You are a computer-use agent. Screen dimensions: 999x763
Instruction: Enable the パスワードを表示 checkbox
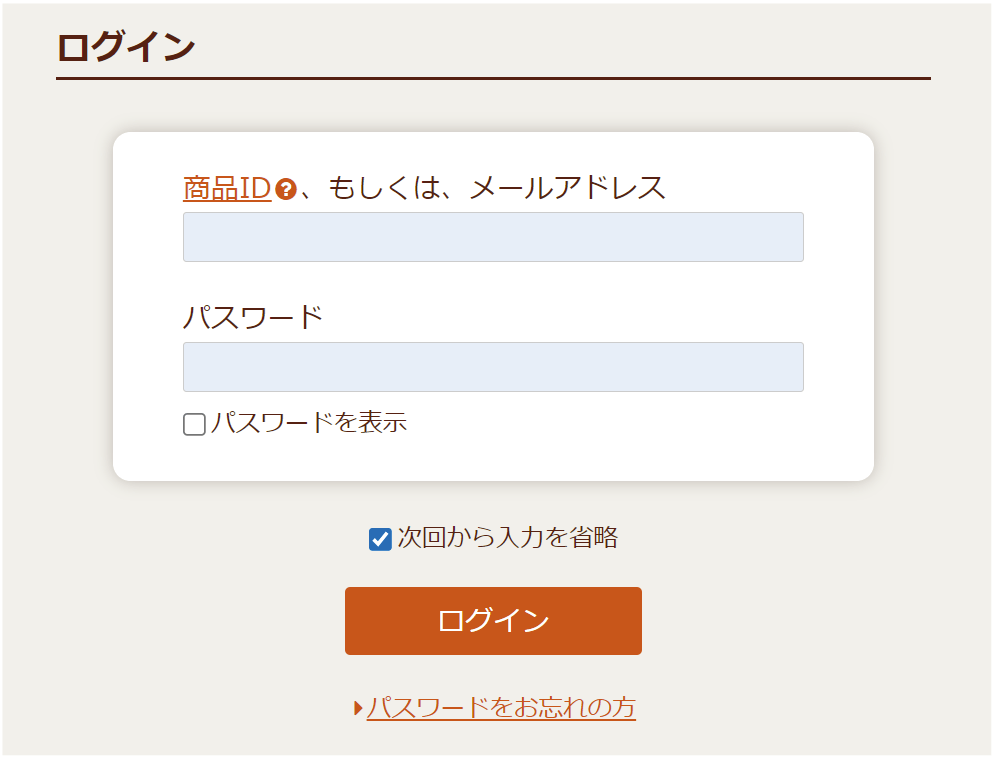tap(194, 424)
